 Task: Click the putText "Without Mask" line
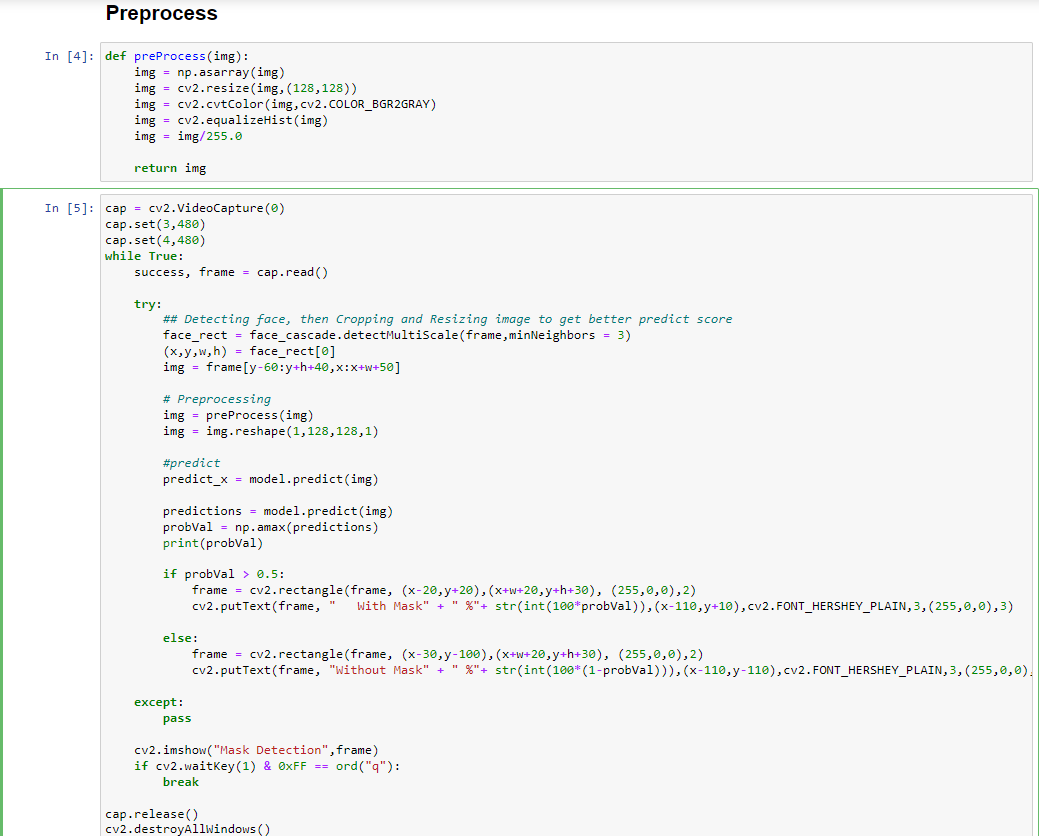612,670
